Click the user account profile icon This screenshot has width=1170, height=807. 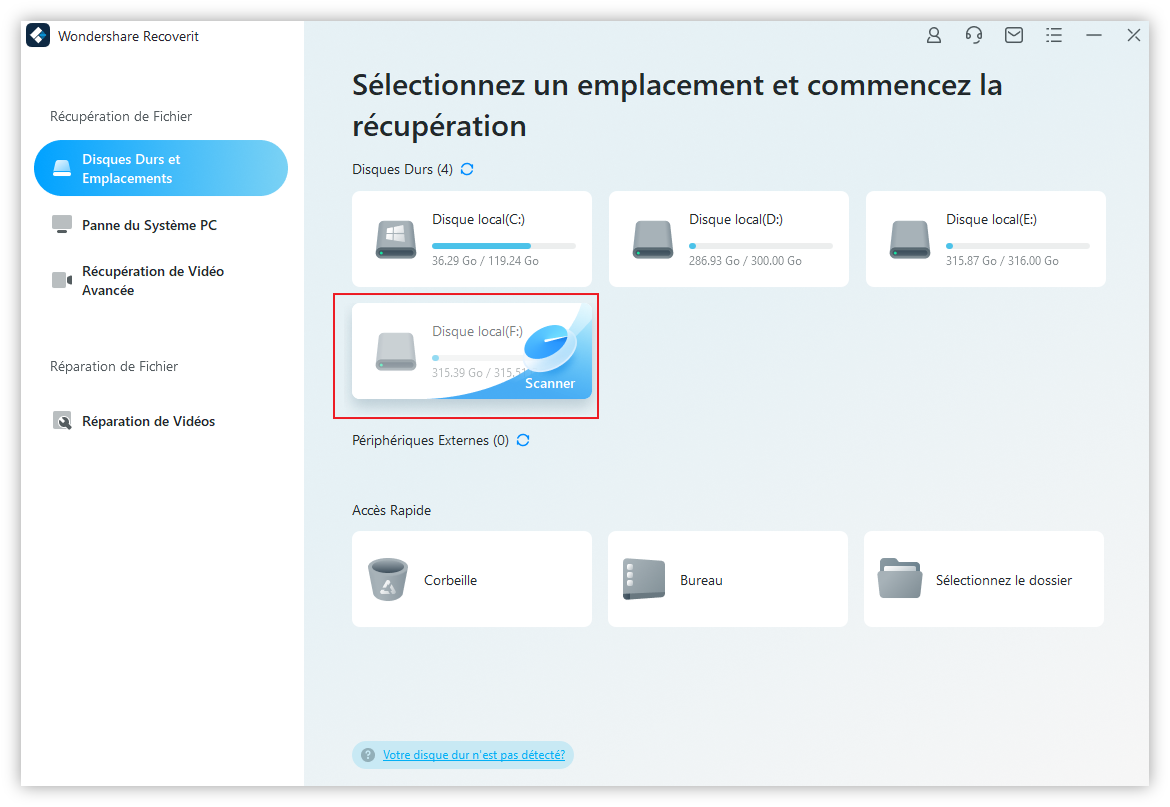[934, 35]
